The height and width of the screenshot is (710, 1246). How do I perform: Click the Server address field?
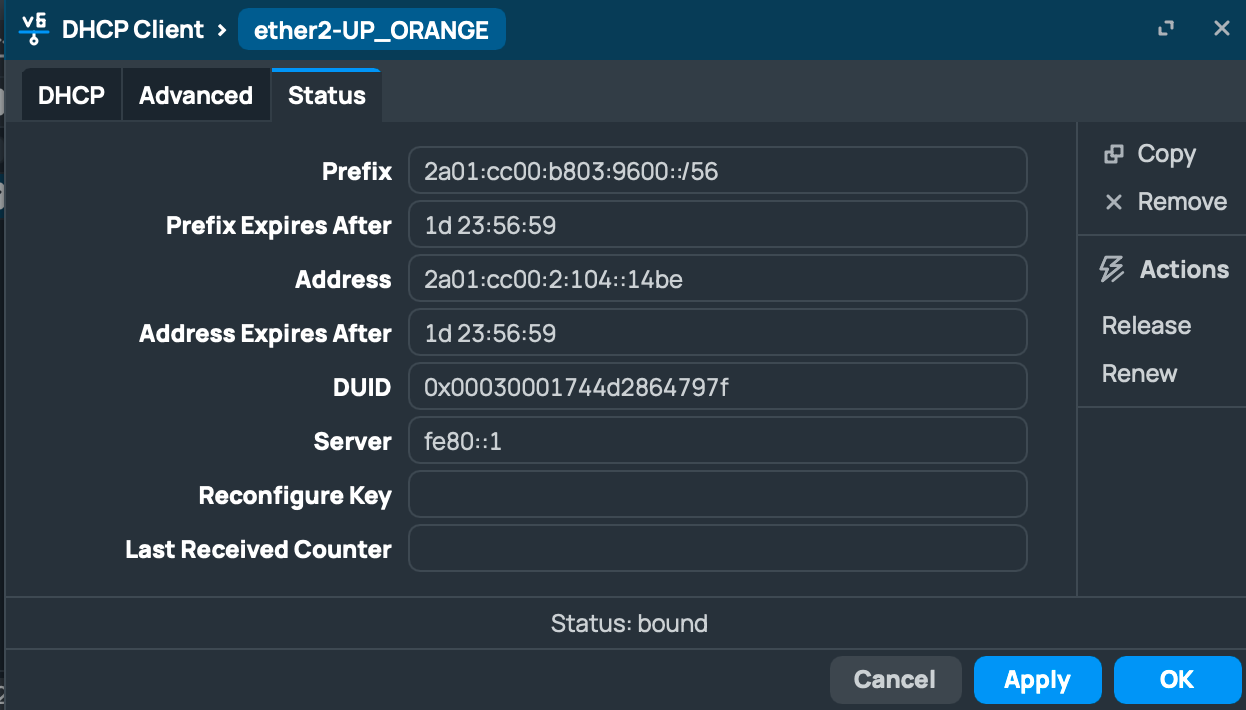tap(717, 441)
